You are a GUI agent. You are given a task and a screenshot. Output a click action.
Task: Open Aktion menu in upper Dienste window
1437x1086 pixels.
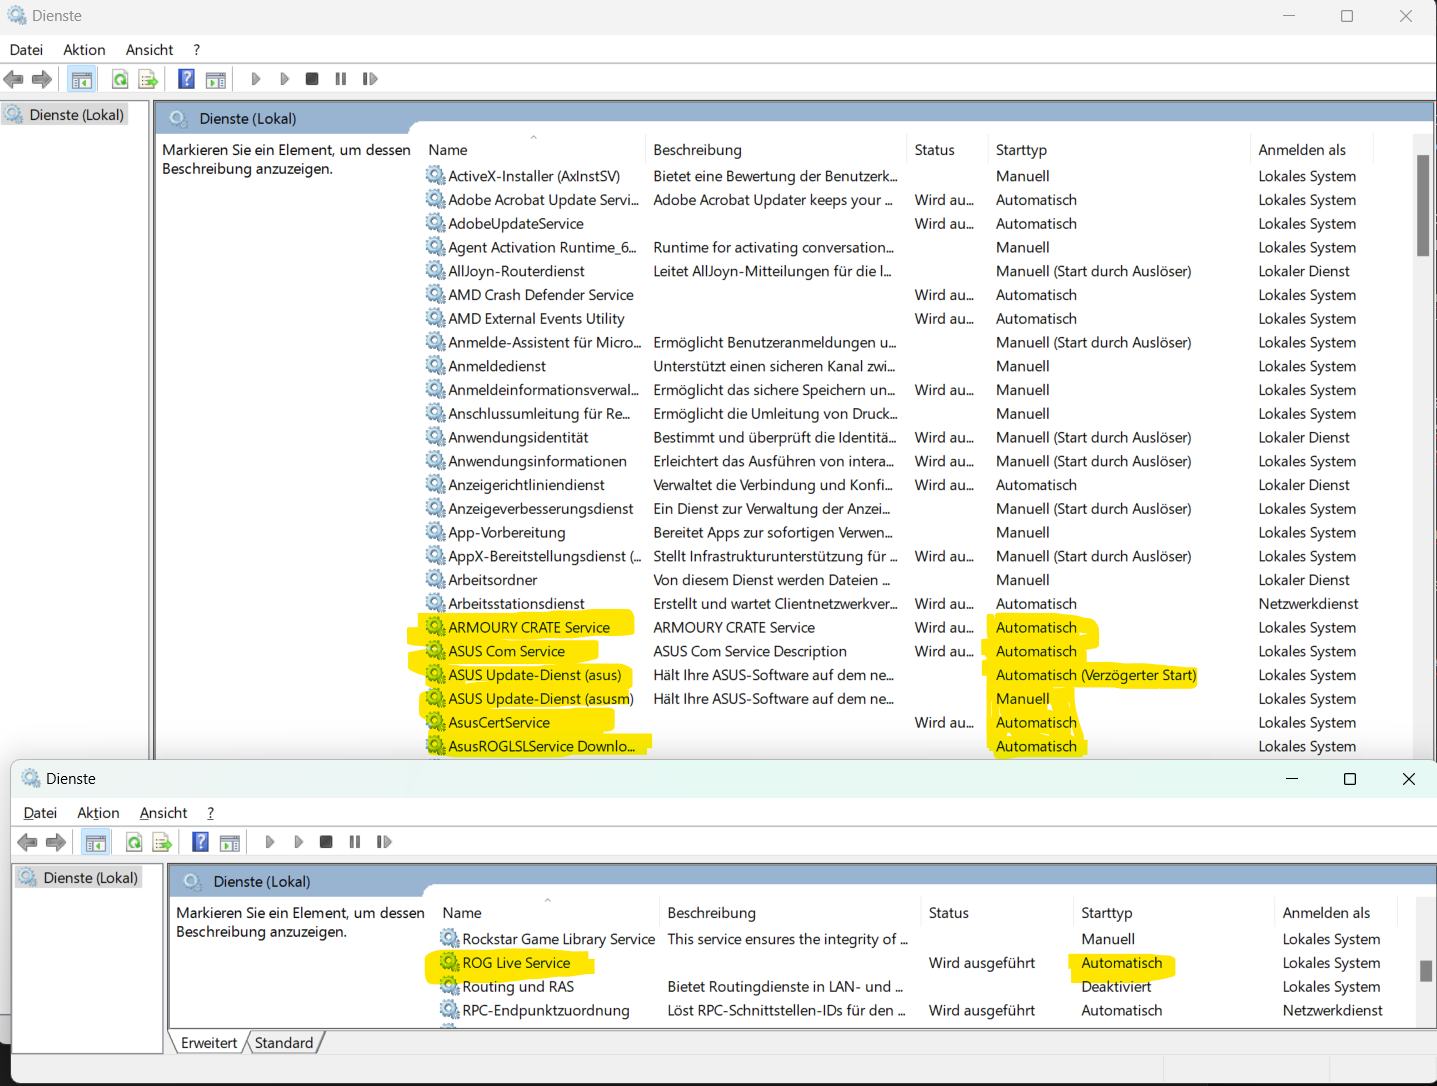pos(84,50)
